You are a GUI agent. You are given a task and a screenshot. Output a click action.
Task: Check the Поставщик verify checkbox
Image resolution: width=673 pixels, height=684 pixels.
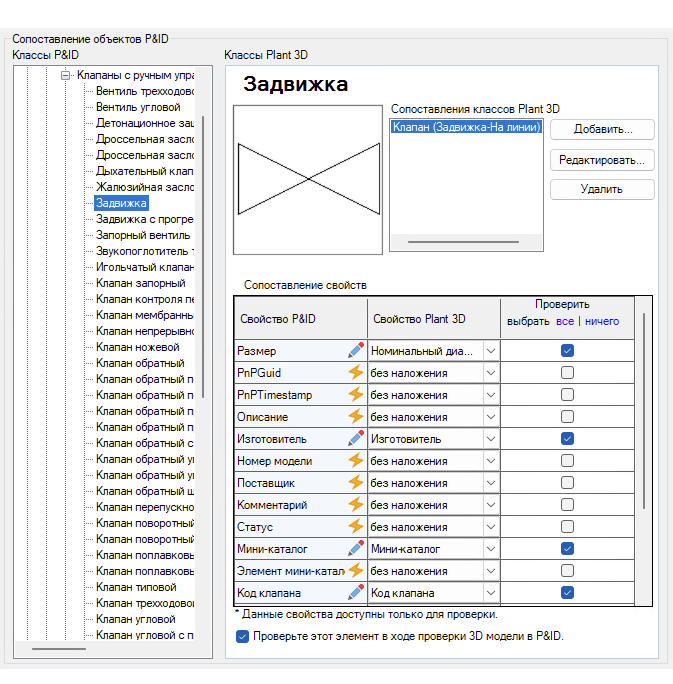point(567,482)
